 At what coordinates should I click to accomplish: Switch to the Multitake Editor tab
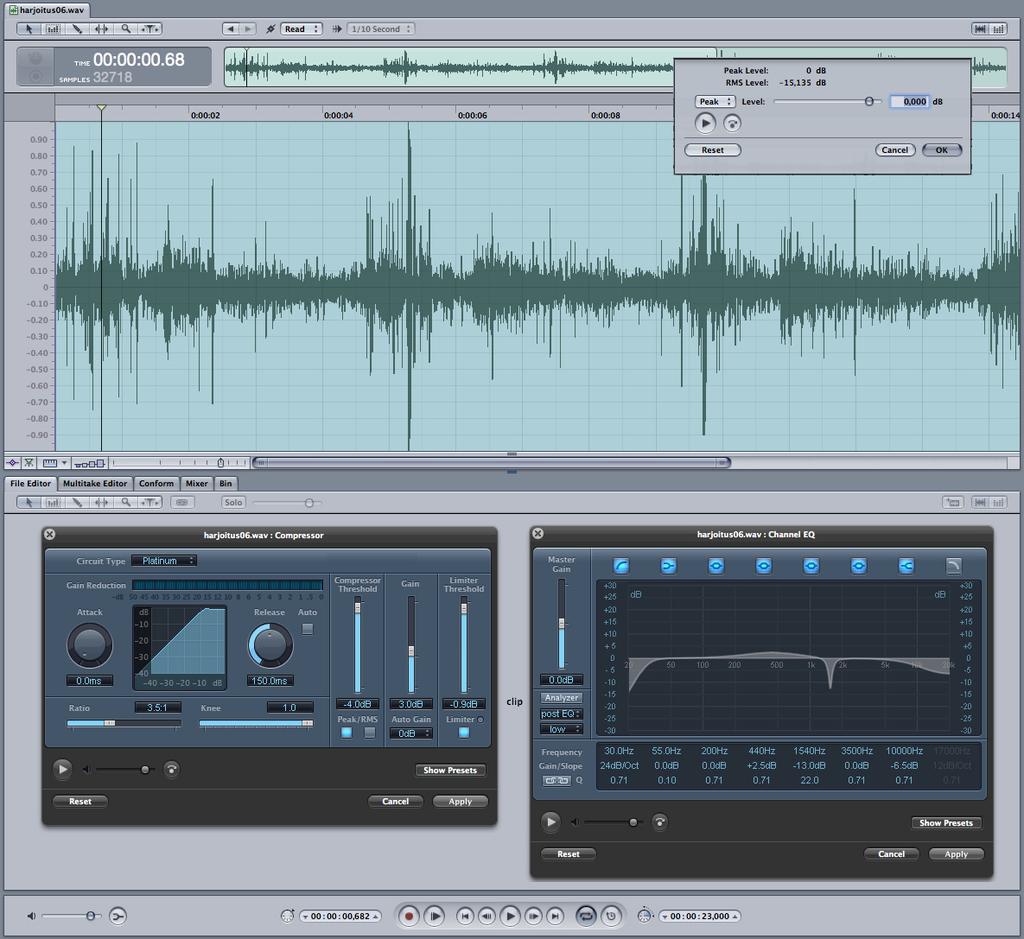click(x=95, y=483)
